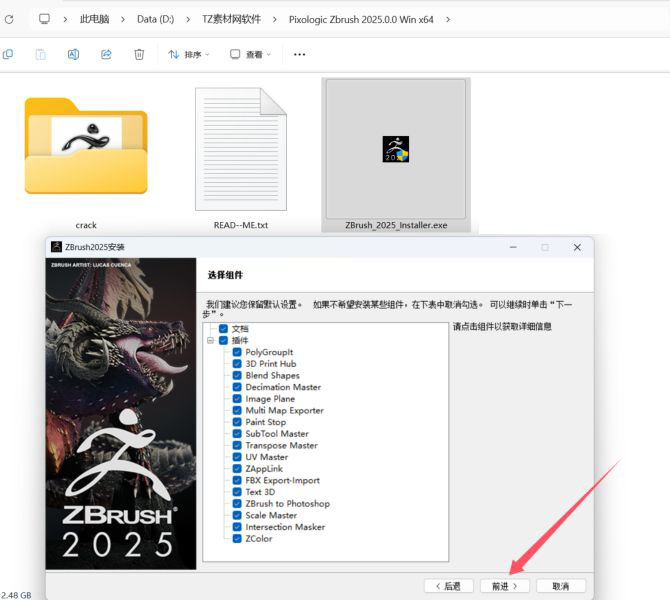Click the 前进 next button
The image size is (670, 600).
[x=505, y=586]
